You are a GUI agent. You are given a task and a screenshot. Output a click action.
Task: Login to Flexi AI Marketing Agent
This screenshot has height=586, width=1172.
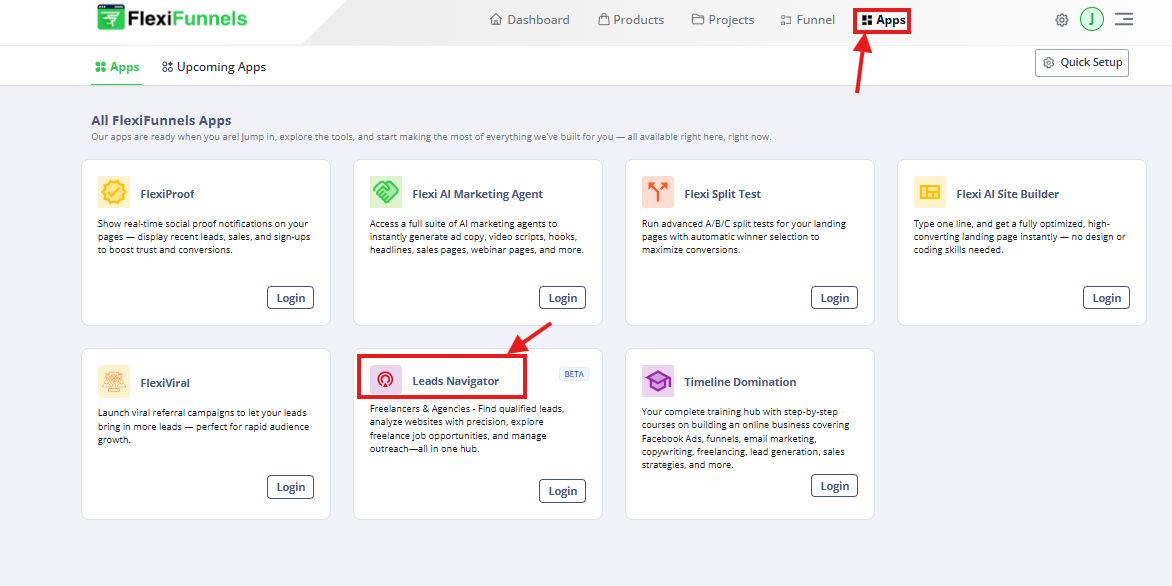tap(563, 297)
